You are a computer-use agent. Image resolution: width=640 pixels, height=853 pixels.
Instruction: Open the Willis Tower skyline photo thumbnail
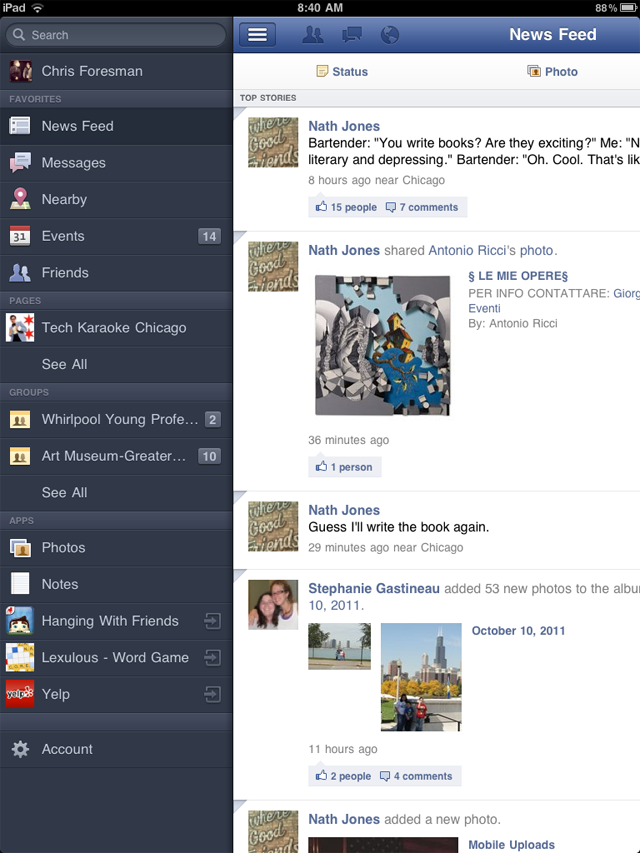[x=421, y=677]
